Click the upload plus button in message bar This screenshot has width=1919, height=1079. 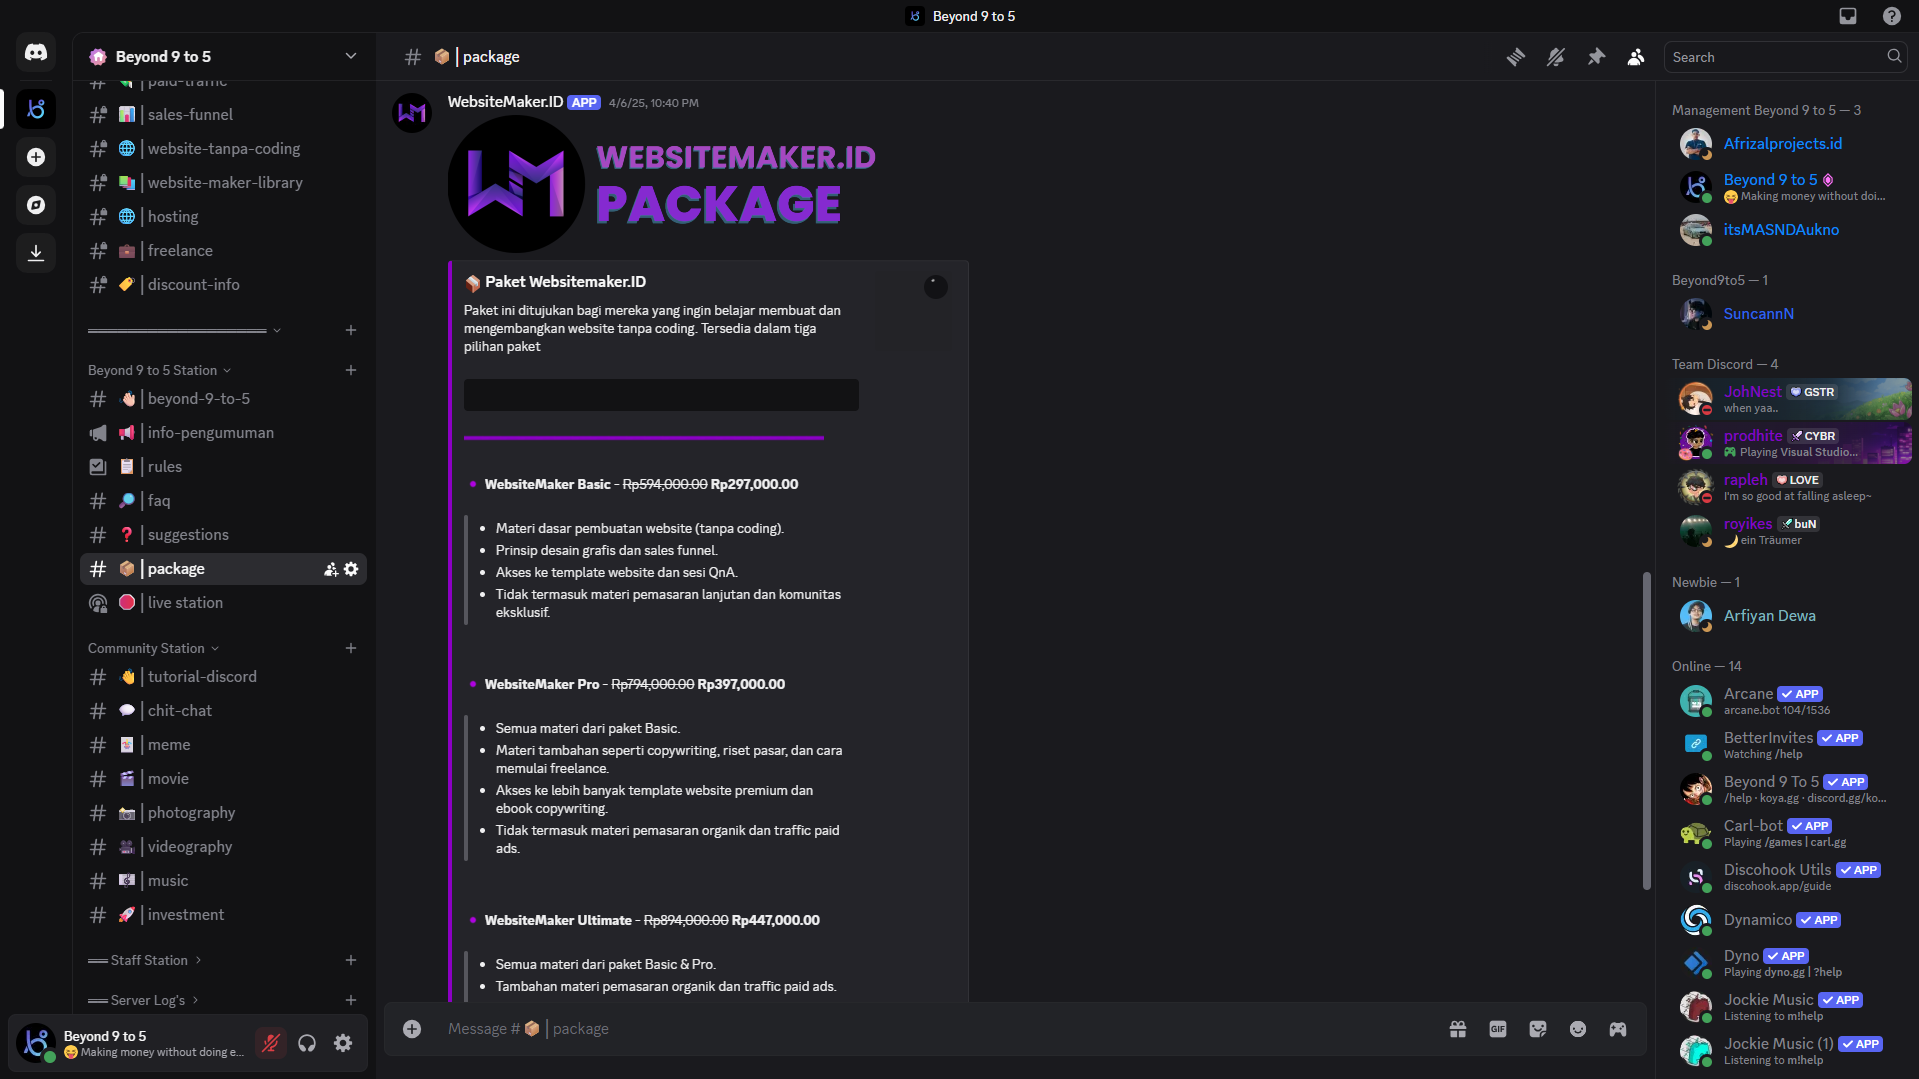[412, 1029]
